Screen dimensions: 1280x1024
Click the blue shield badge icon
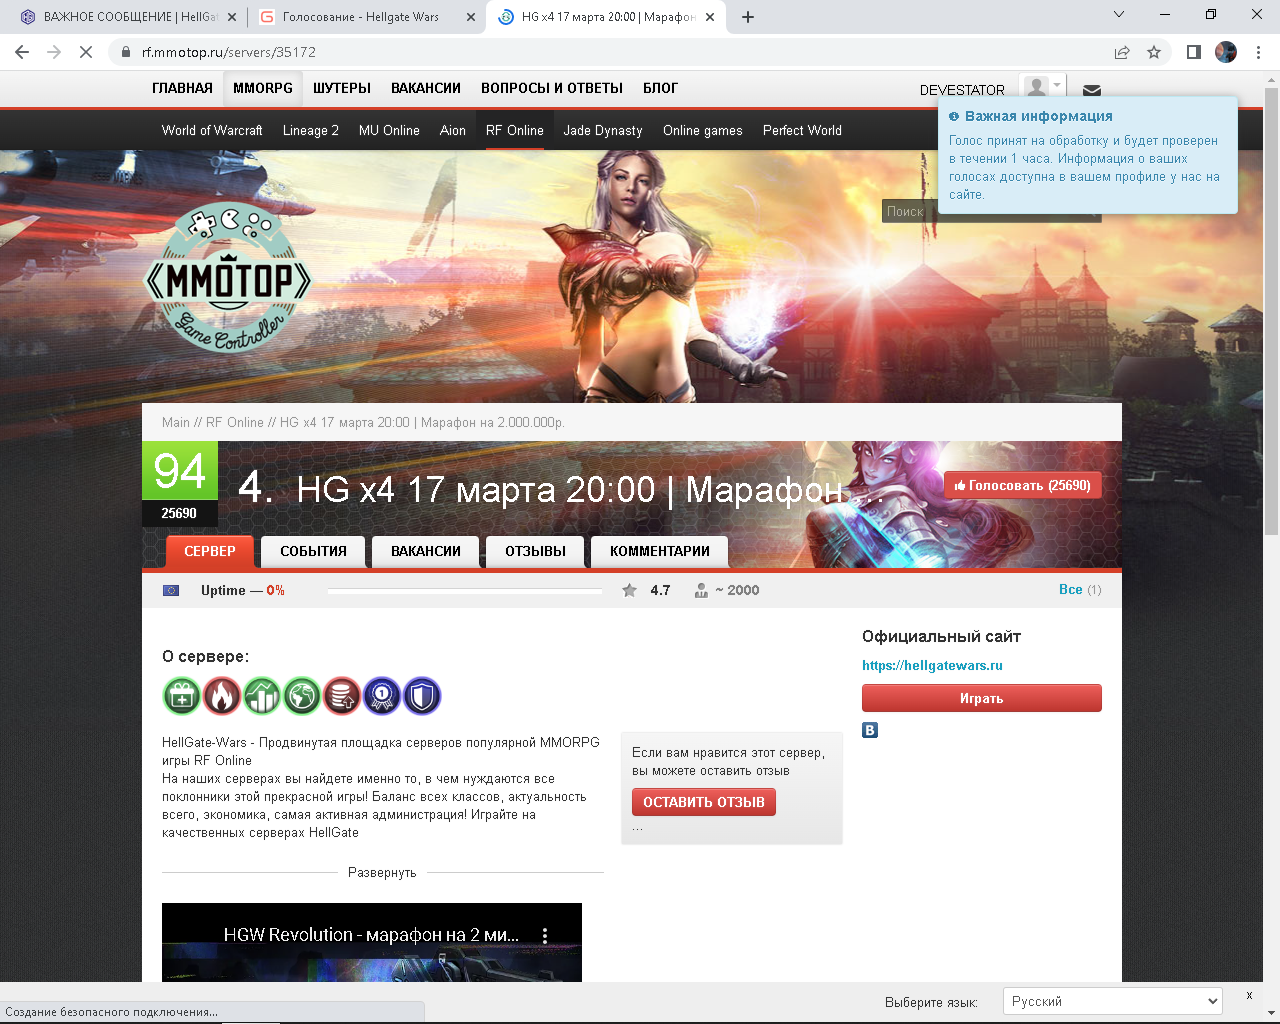pos(422,695)
